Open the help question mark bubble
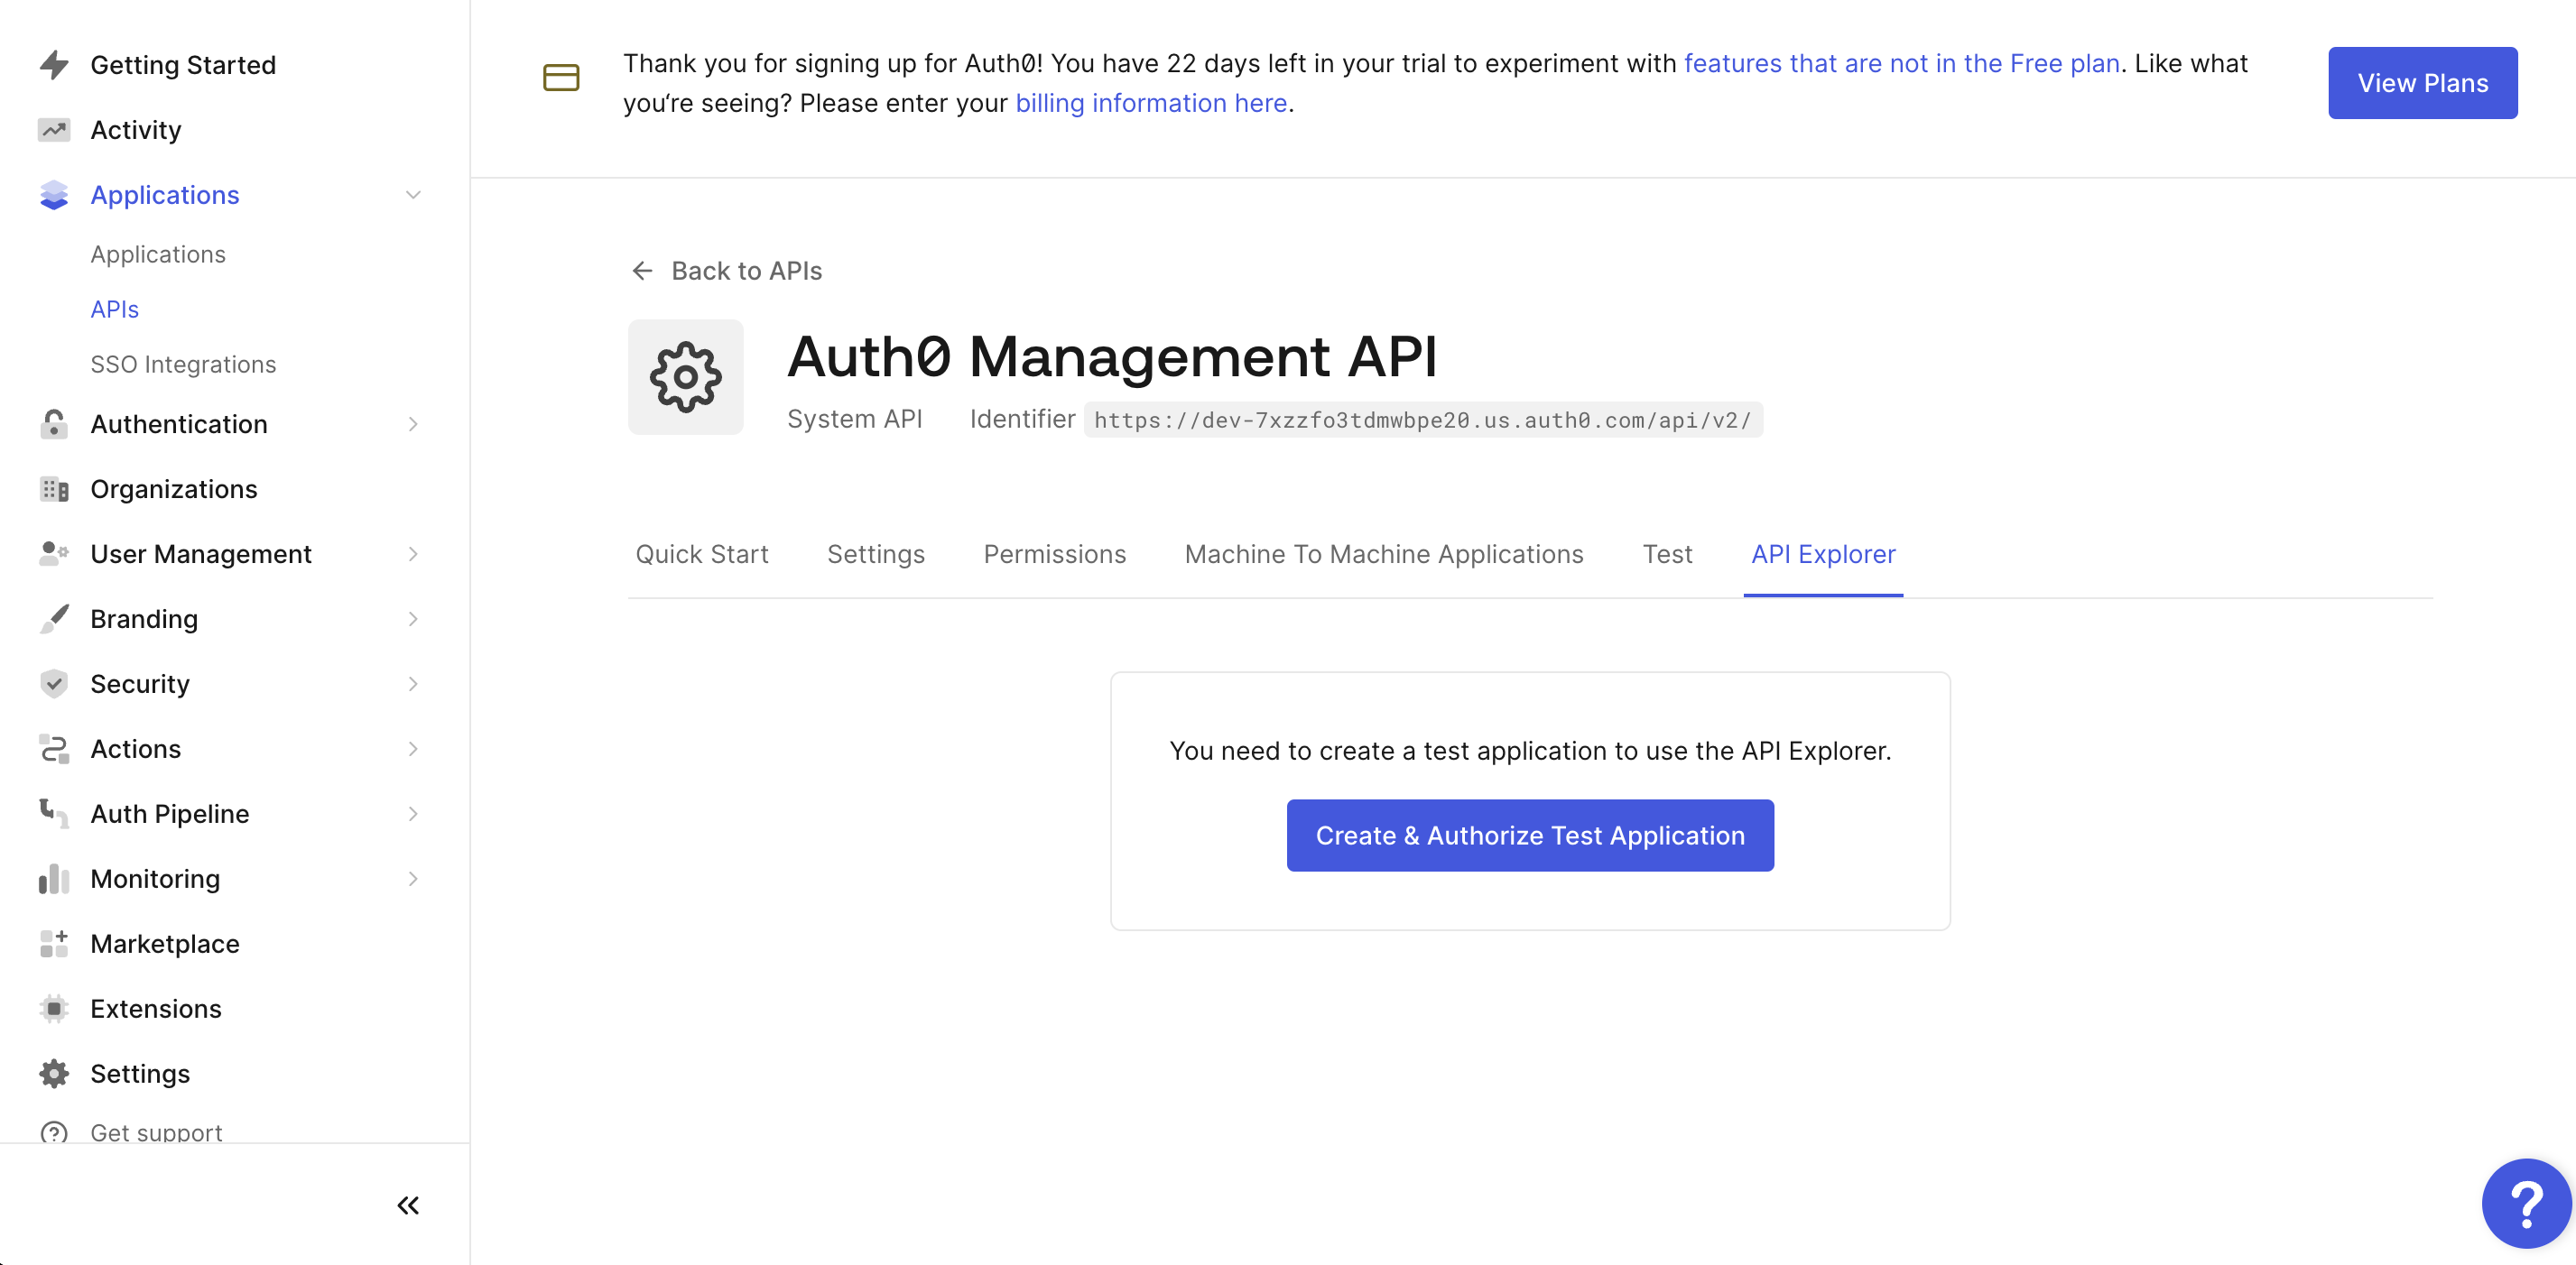2576x1265 pixels. pos(2526,1203)
